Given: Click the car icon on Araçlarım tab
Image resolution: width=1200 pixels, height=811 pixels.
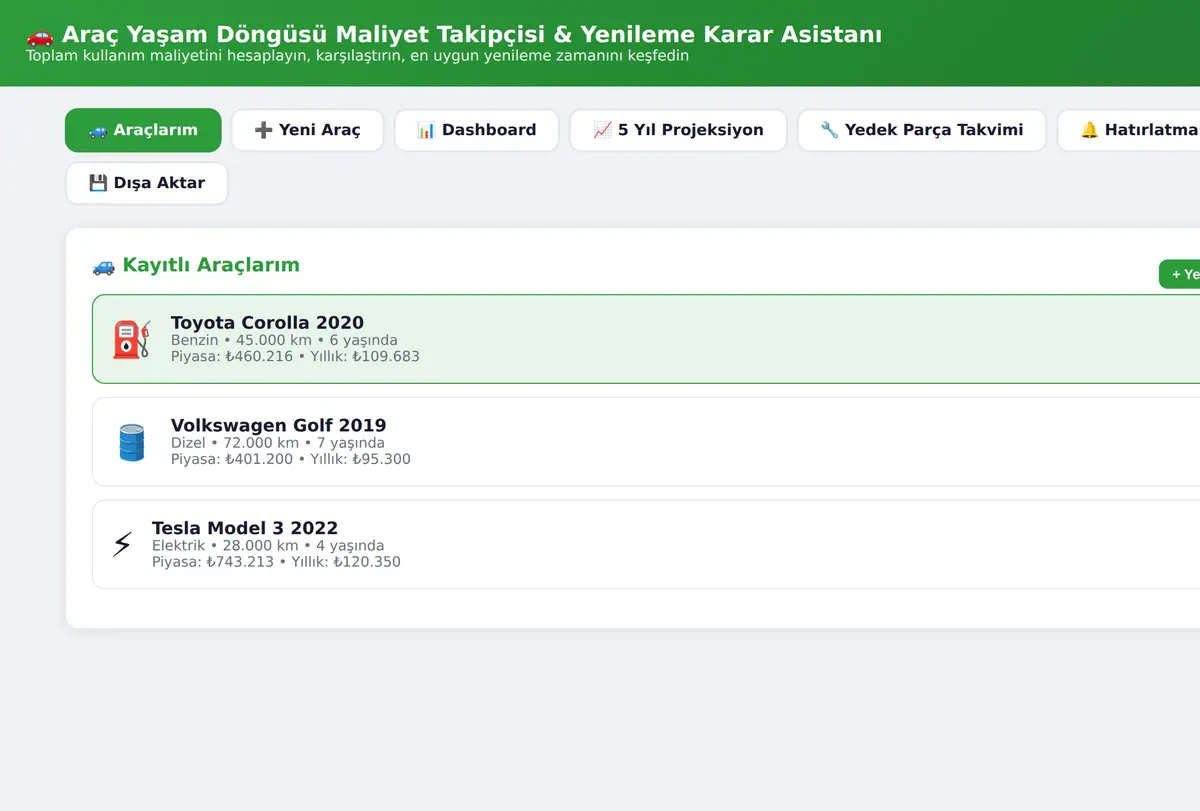Looking at the screenshot, I should 98,130.
